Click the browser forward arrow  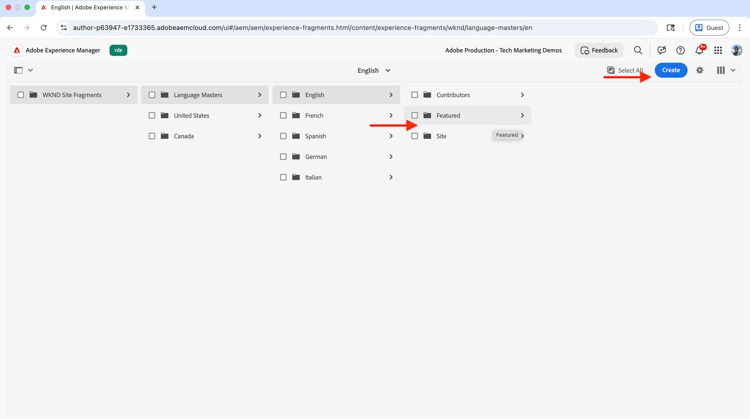pyautogui.click(x=27, y=28)
